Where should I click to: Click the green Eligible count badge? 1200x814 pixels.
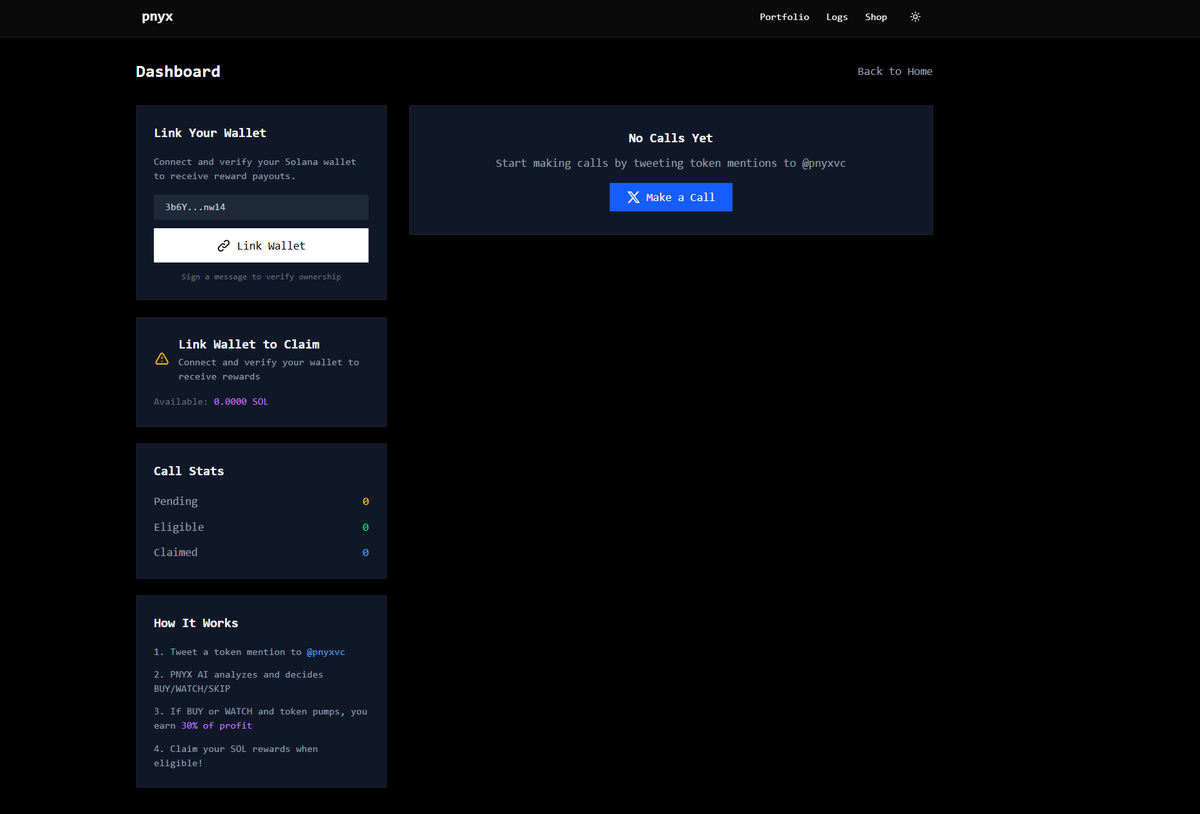(x=365, y=527)
